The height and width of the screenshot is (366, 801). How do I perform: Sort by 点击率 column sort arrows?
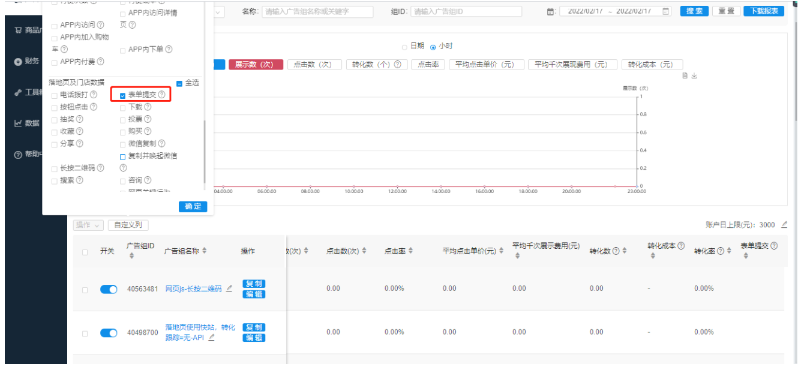click(410, 251)
